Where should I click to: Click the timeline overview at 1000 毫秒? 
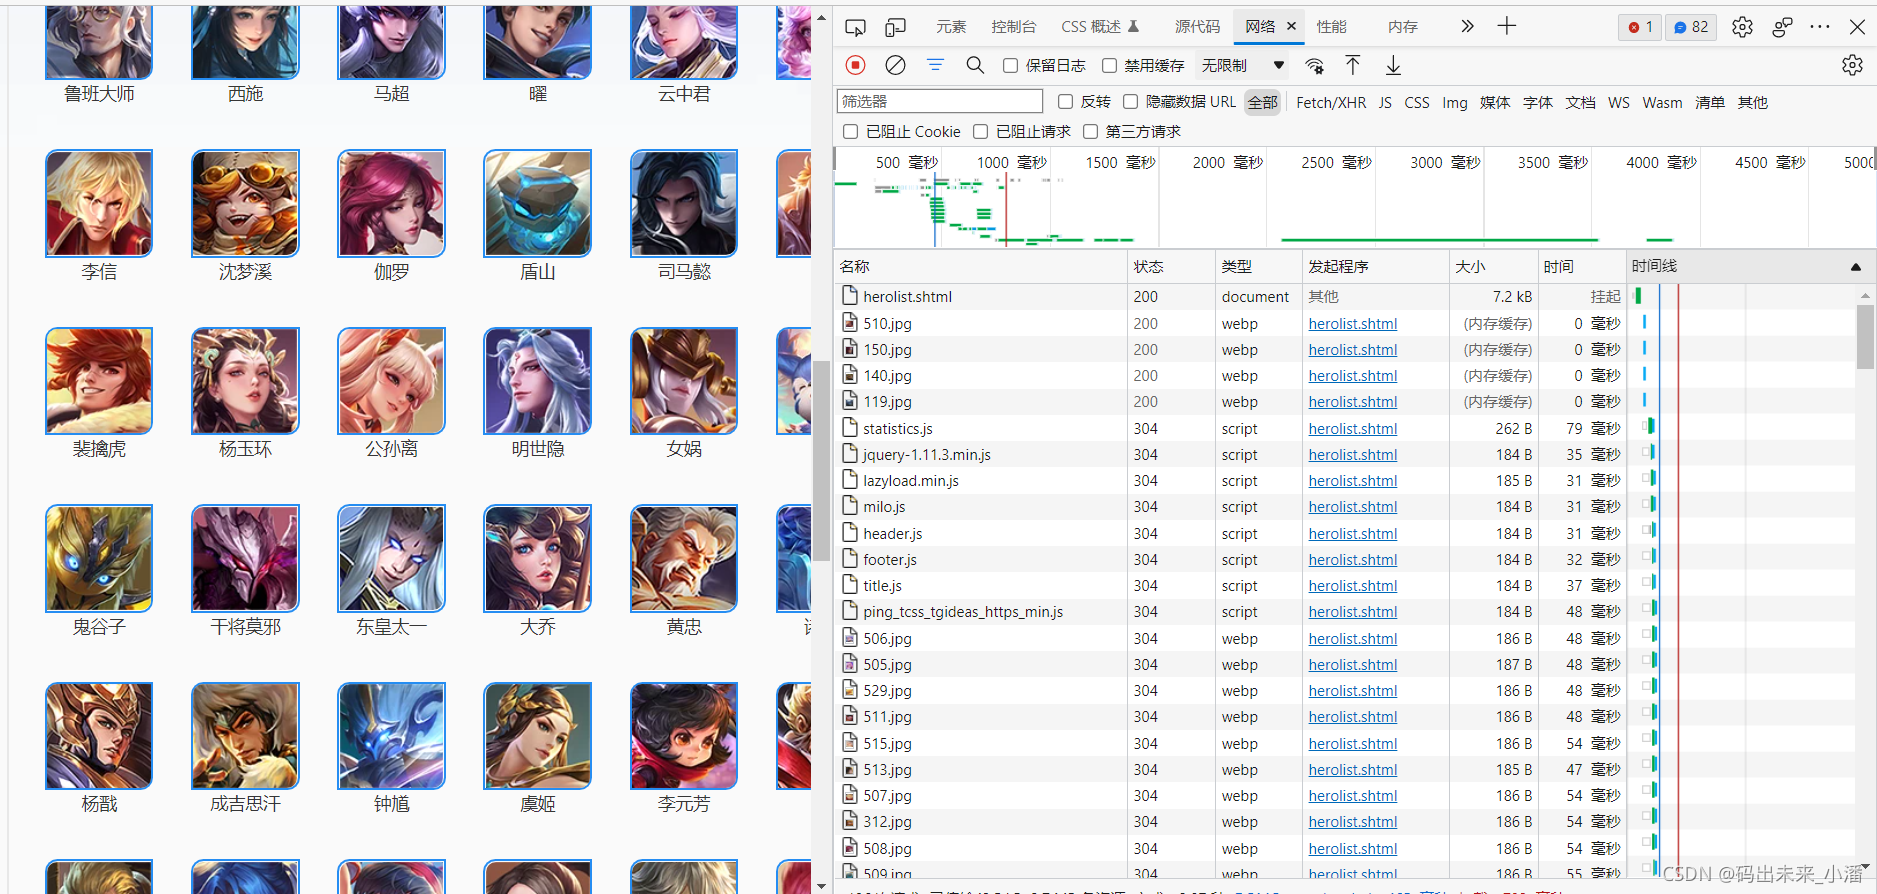[x=1011, y=163]
